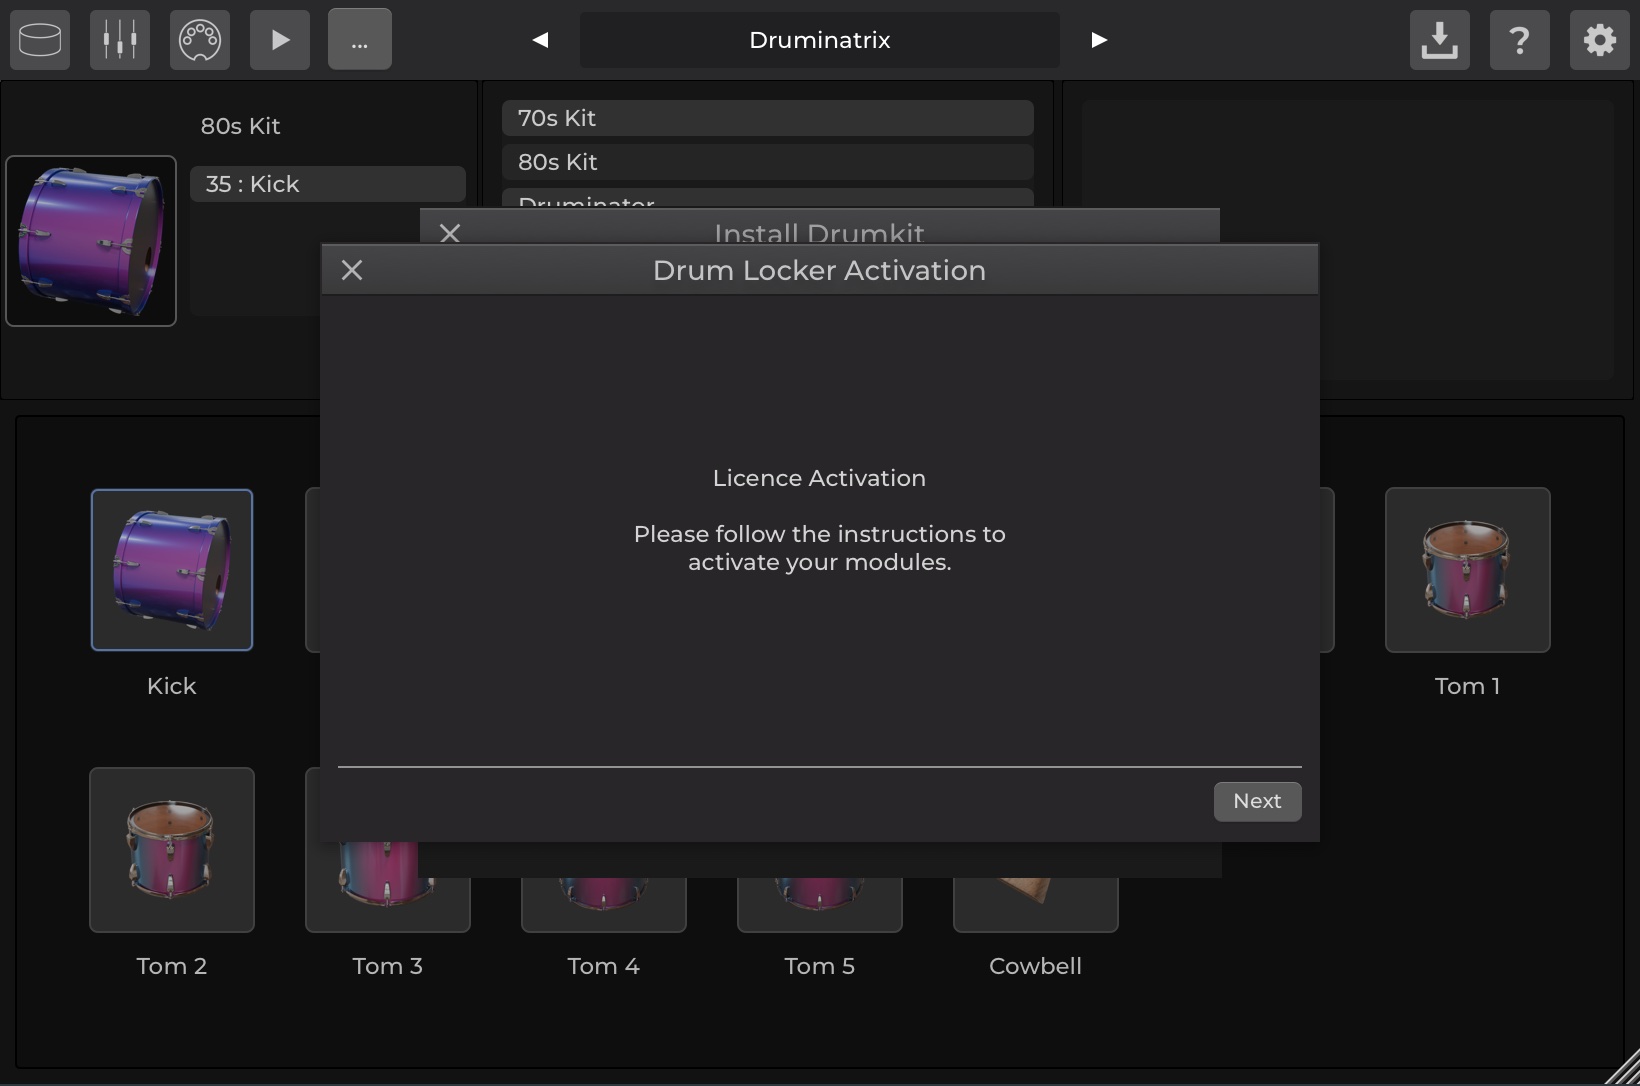Select the 70s Kit list entry

click(768, 118)
